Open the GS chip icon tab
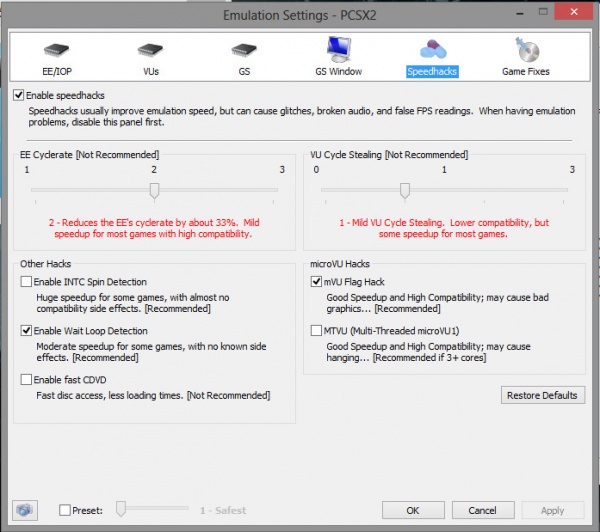The image size is (600, 532). coord(244,50)
